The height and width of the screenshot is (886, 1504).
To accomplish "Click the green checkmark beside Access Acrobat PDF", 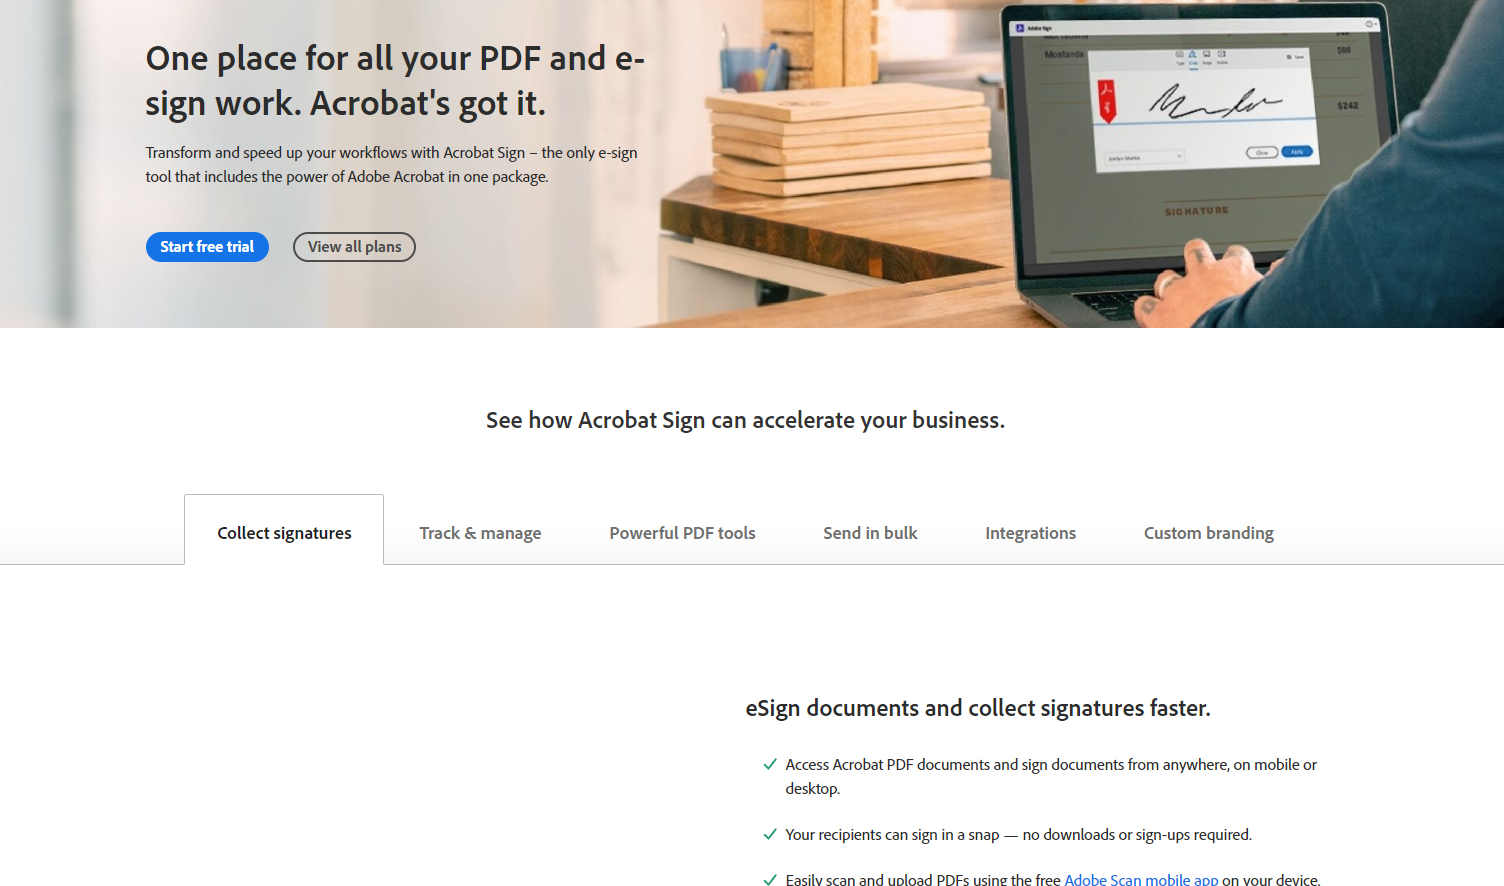I will pos(770,765).
